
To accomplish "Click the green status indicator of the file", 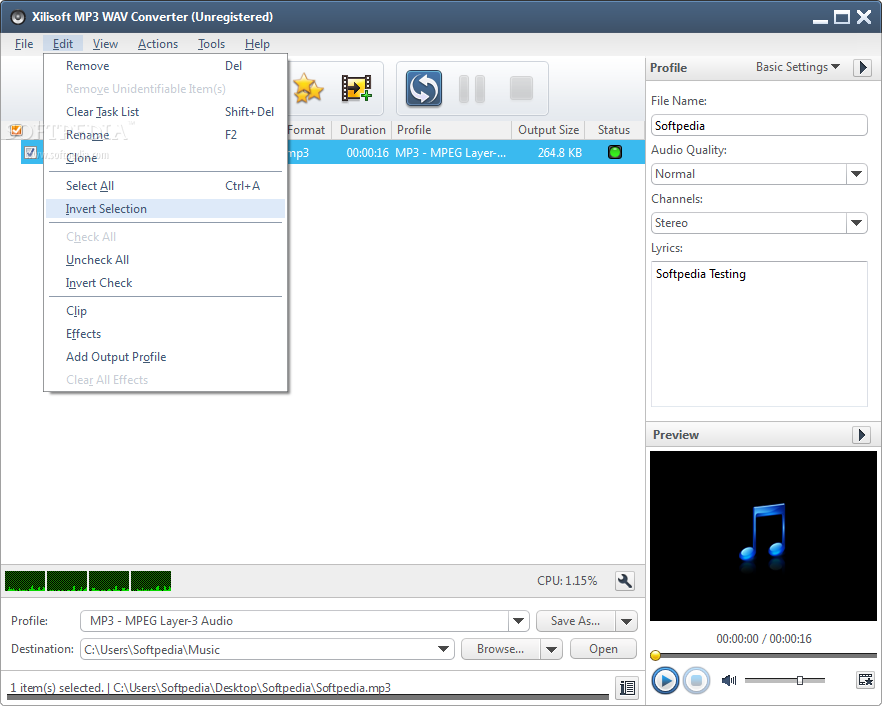I will pyautogui.click(x=615, y=152).
